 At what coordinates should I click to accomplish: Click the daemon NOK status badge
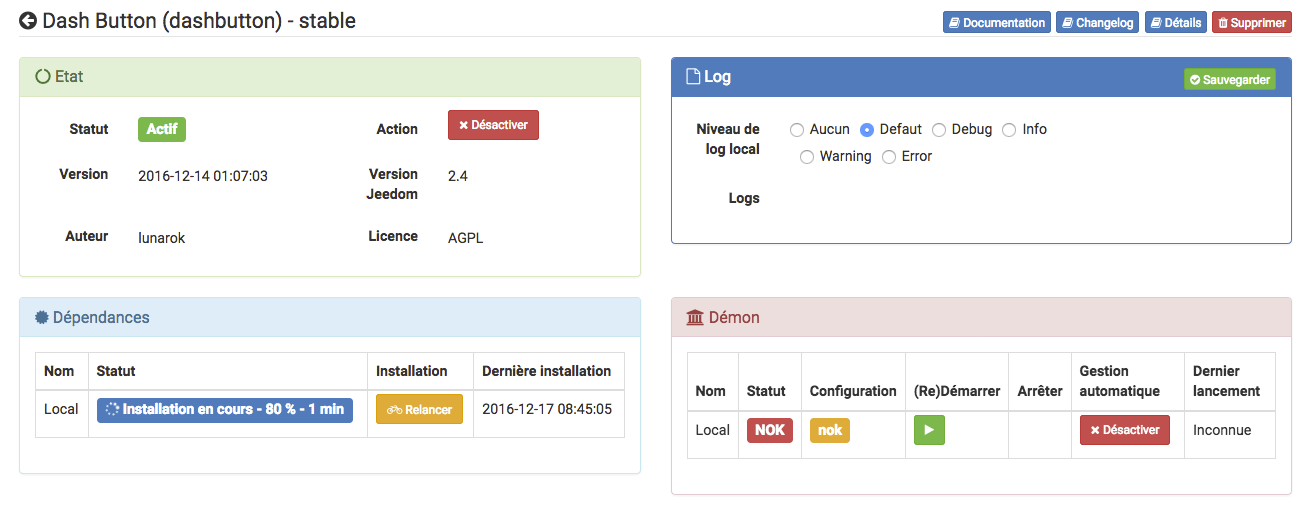point(770,430)
